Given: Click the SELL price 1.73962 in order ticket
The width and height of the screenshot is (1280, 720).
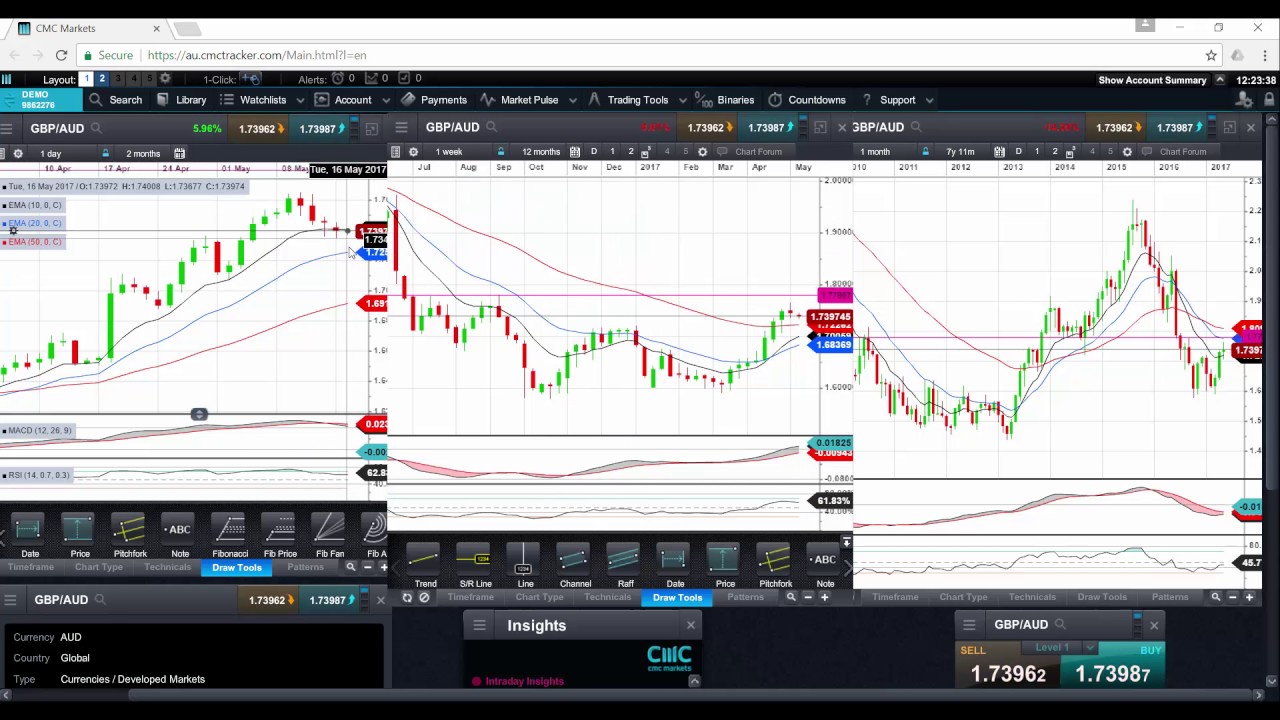Looking at the screenshot, I should (1008, 665).
